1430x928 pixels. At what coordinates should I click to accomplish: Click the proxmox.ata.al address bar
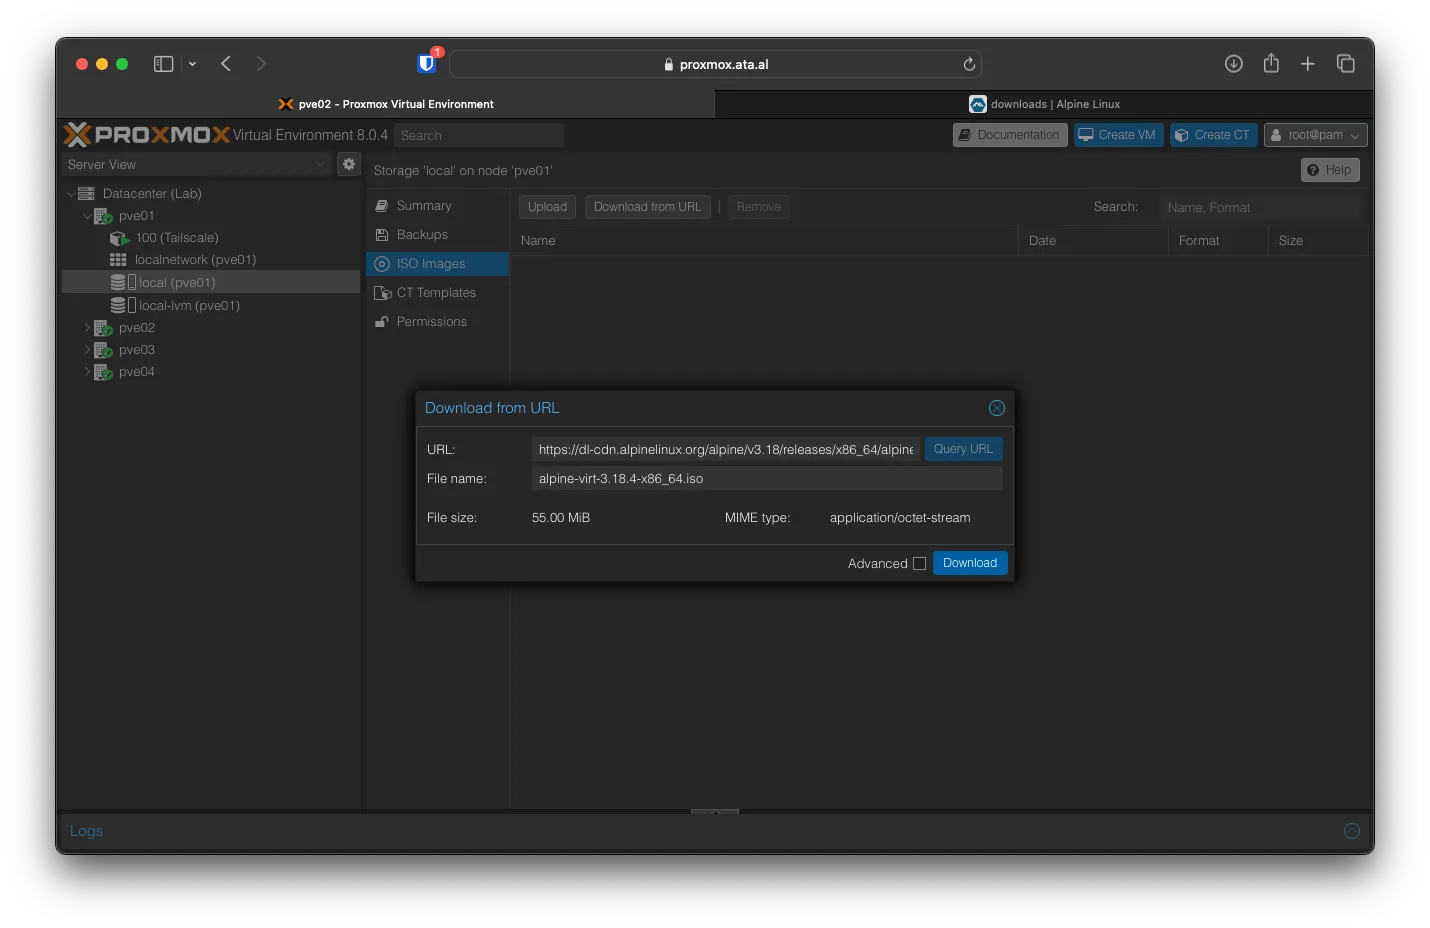pos(715,64)
